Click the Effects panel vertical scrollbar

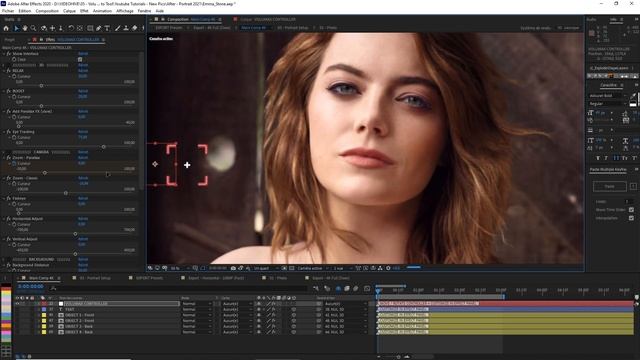142,120
